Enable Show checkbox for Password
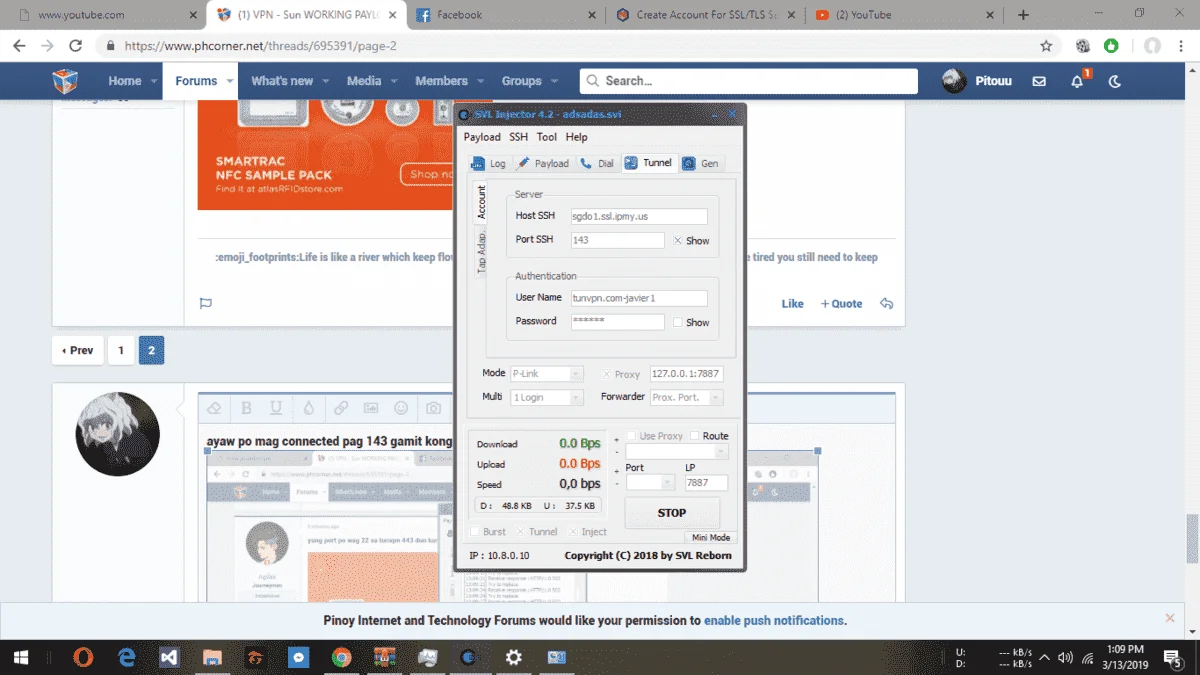Screen dimensions: 1200x675 (678, 322)
